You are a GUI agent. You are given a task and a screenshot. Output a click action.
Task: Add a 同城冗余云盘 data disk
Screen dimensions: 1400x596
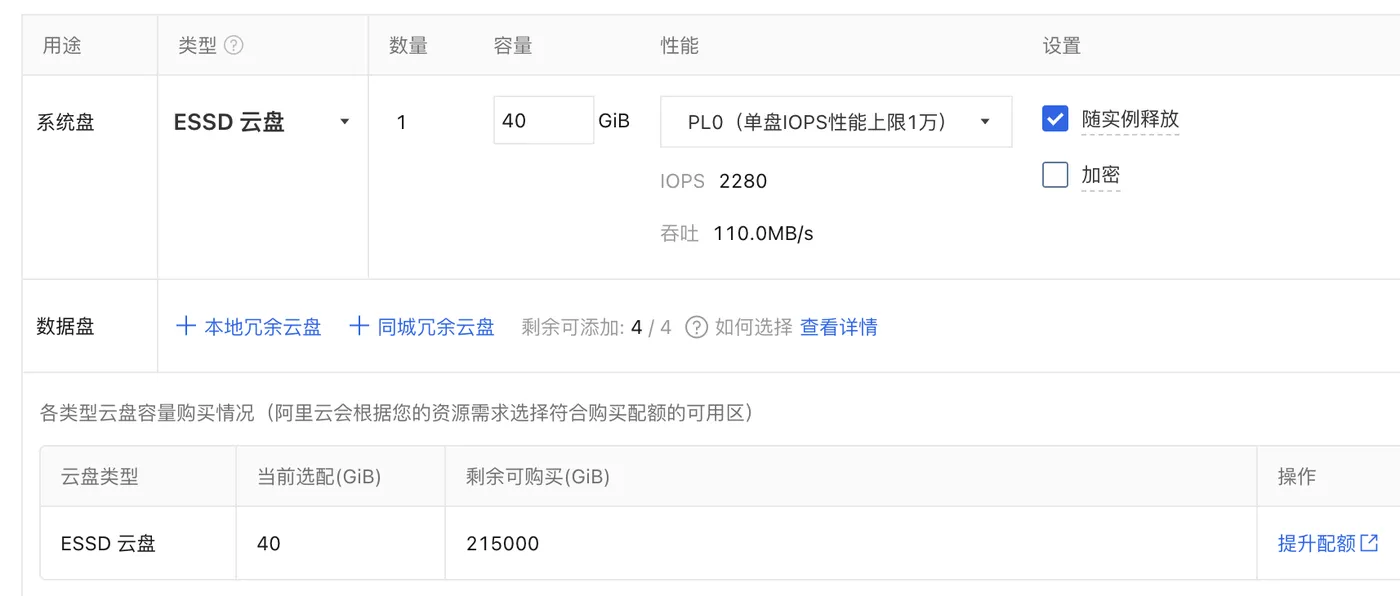pyautogui.click(x=422, y=327)
